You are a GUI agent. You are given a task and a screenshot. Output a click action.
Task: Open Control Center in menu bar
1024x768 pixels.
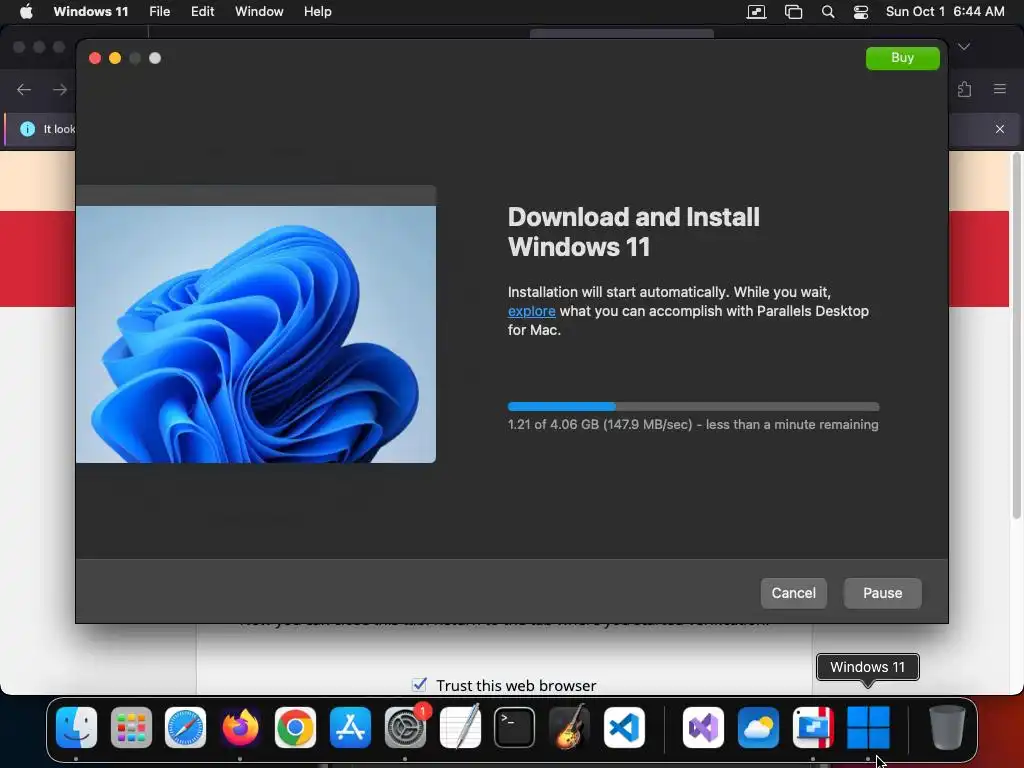[861, 12]
